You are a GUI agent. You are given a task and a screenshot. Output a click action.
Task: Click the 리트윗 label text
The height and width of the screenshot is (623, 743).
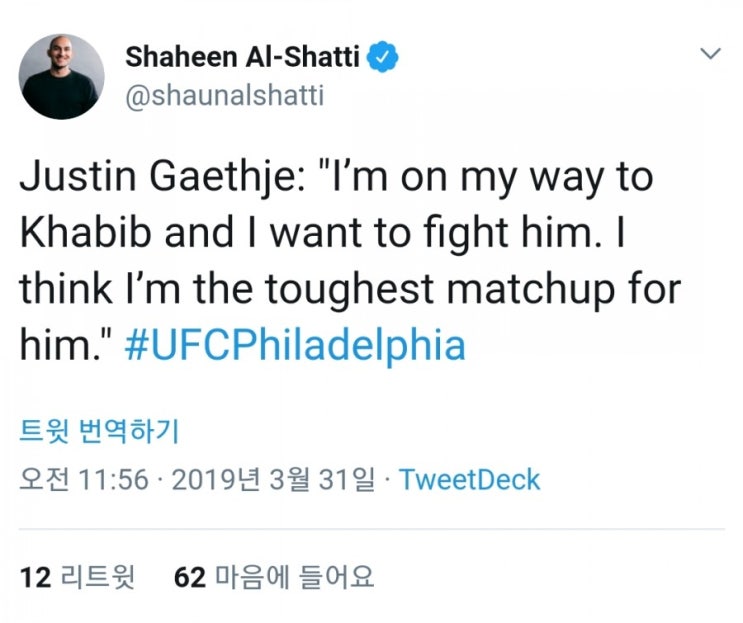coord(99,578)
